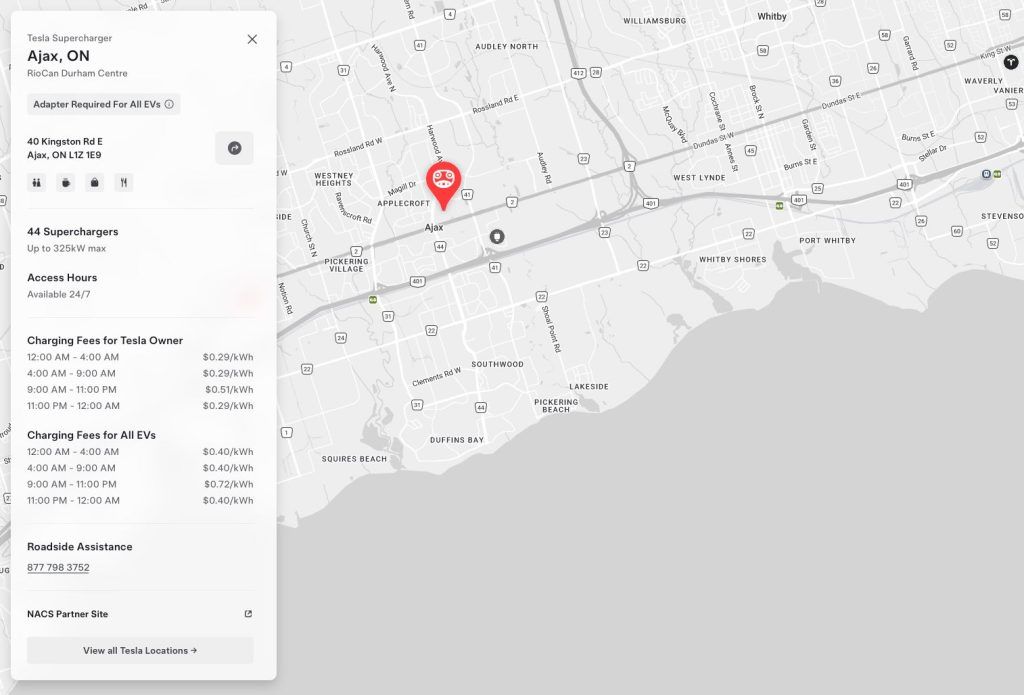The height and width of the screenshot is (695, 1024).
Task: Click the Pickering Village map label
Action: 346,265
